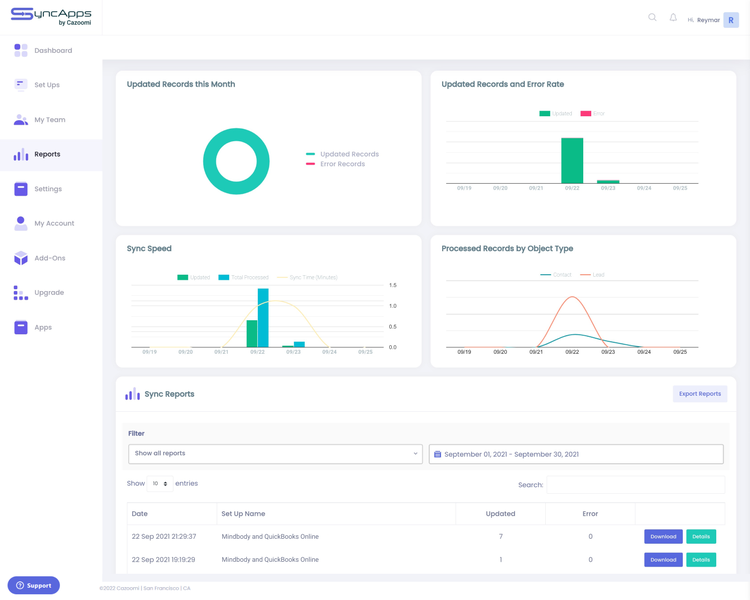Click the Apps icon in the sidebar
The width and height of the screenshot is (750, 600).
[x=21, y=327]
